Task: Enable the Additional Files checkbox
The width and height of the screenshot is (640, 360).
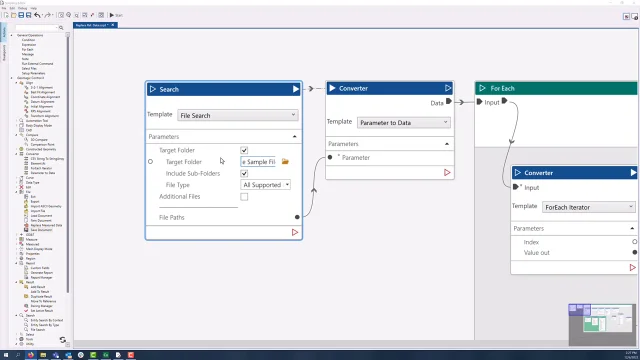Action: 244,197
